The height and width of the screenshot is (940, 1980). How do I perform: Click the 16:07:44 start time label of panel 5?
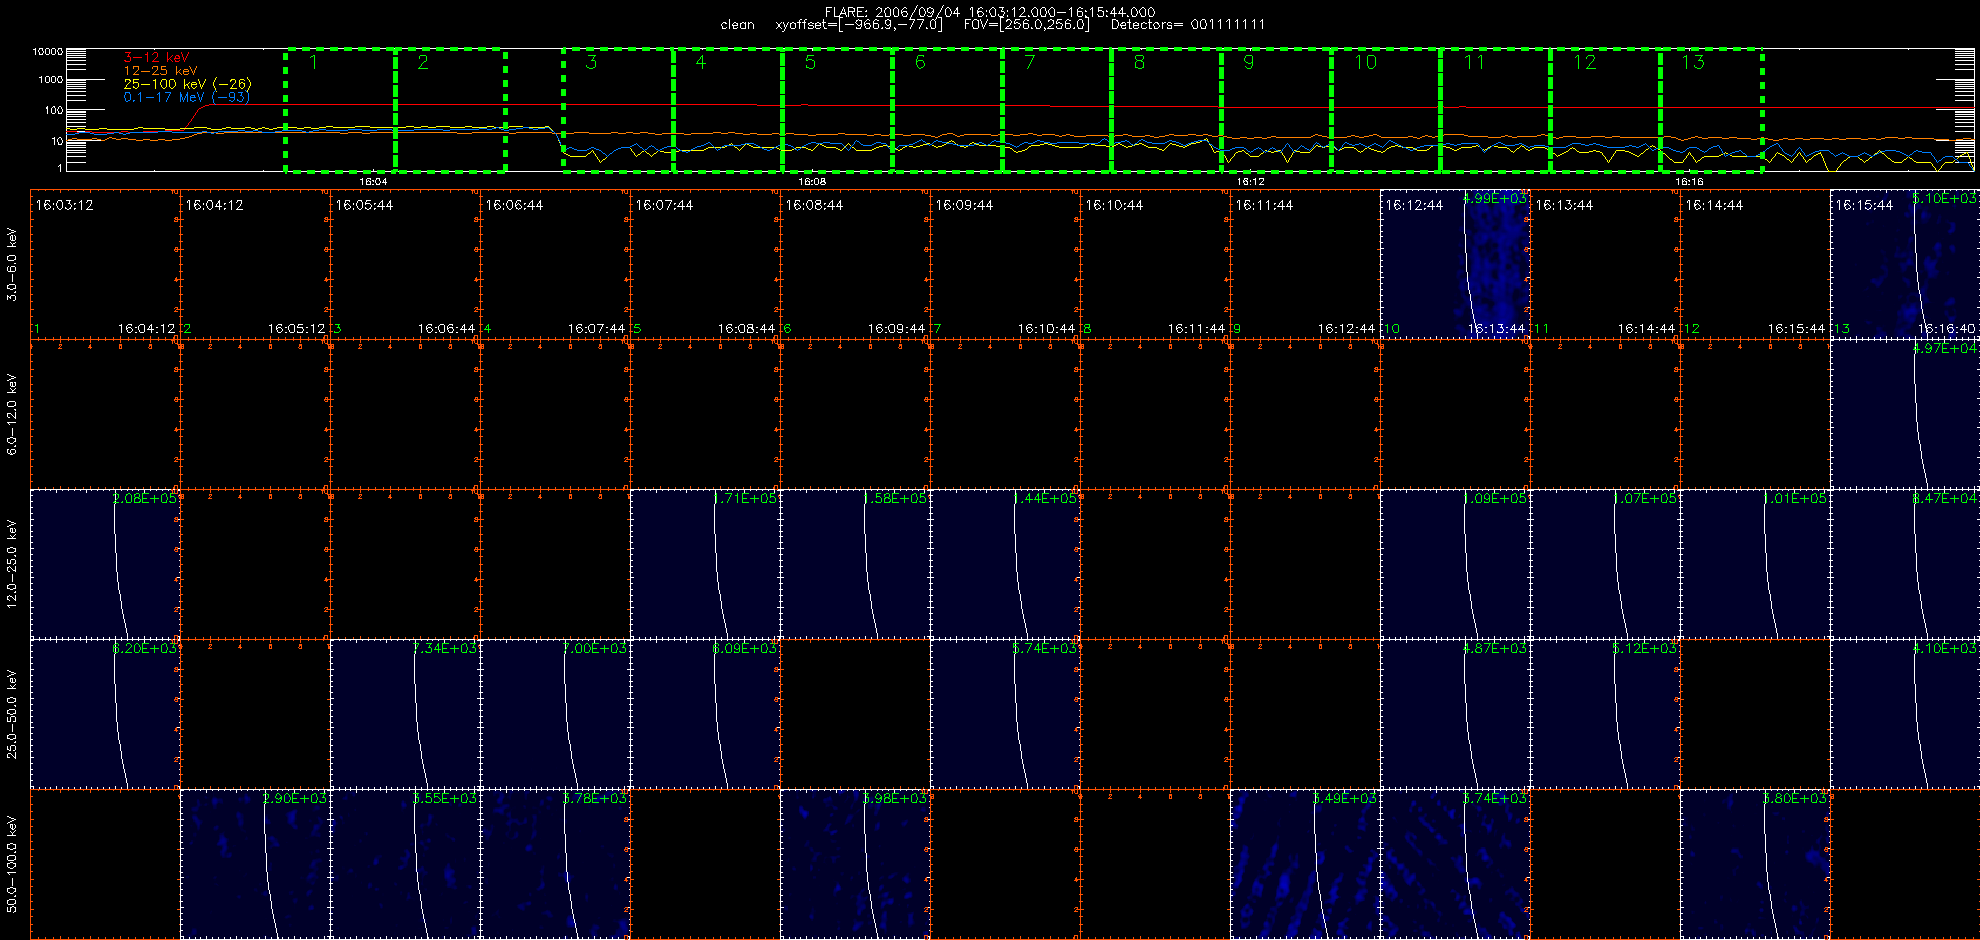coord(664,205)
